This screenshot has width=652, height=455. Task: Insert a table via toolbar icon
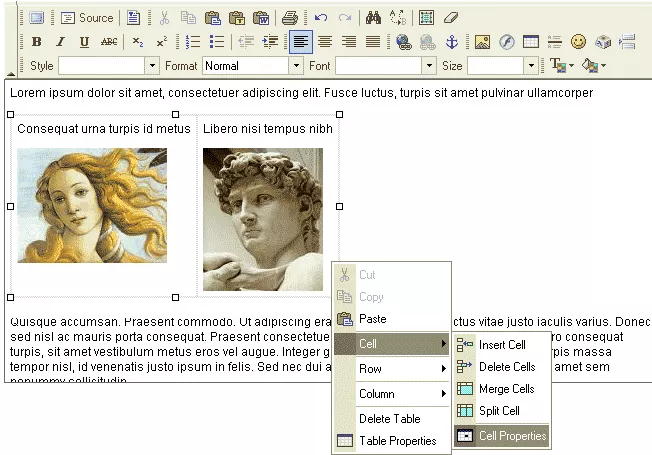(531, 42)
